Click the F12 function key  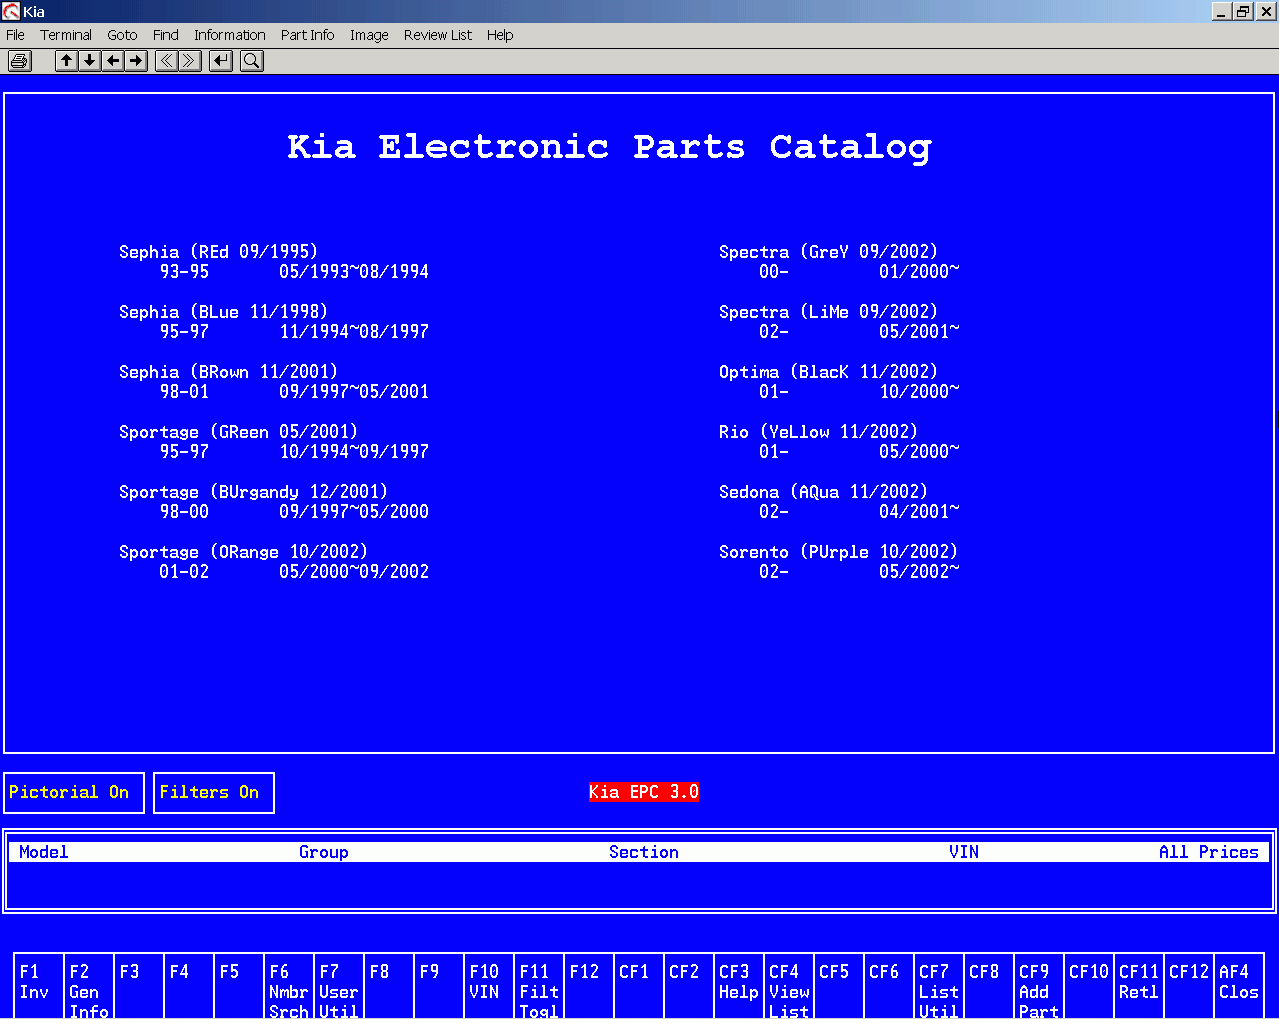tap(589, 987)
